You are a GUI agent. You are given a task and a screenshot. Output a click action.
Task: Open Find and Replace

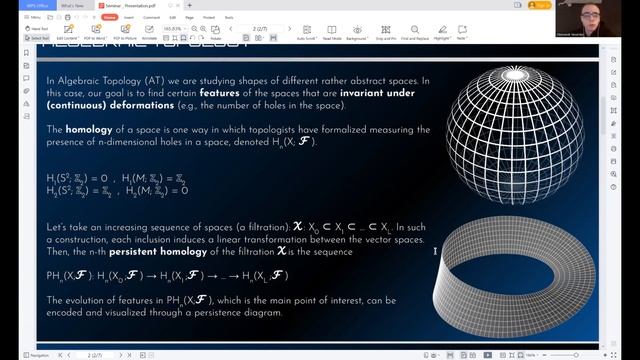coord(415,32)
